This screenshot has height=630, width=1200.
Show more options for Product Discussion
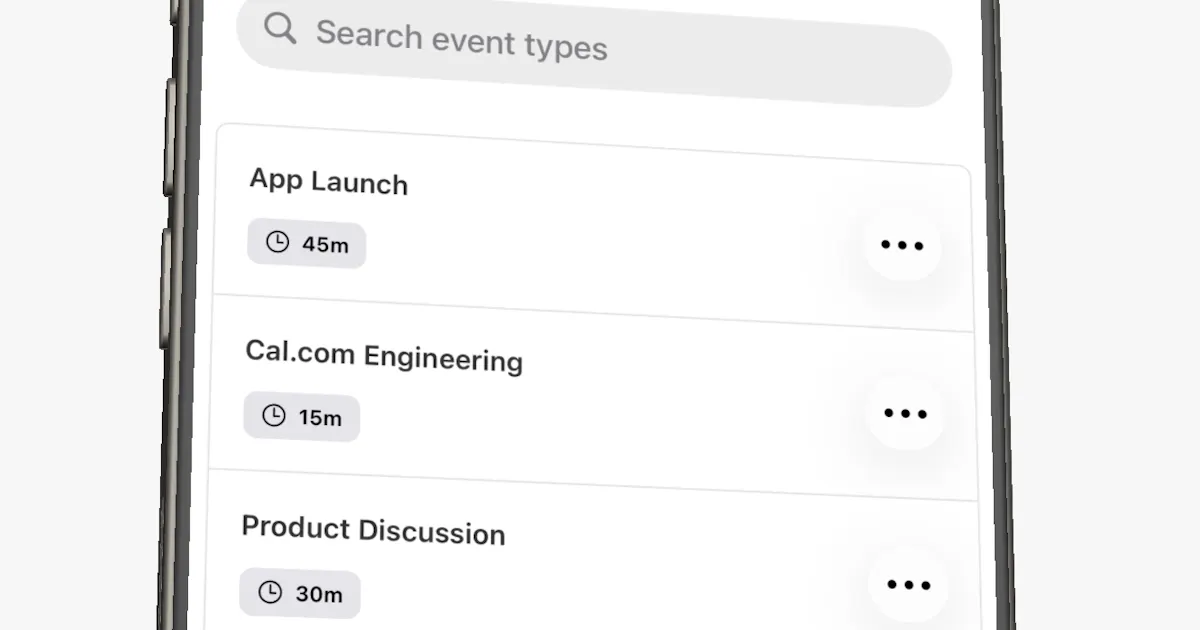909,585
